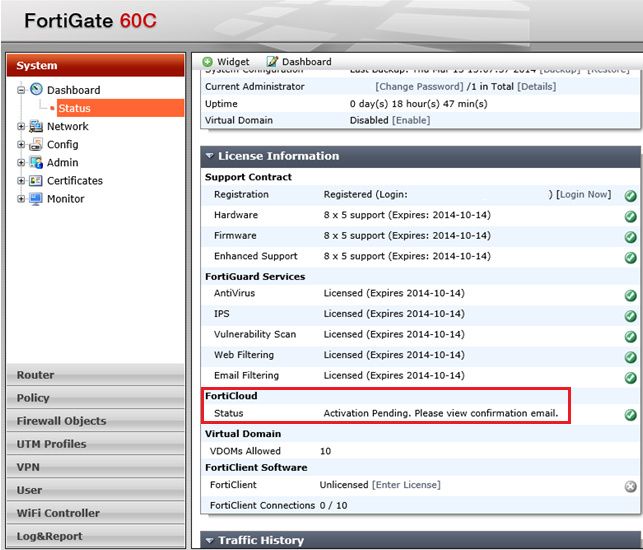Click the FortiGate 60C logo
The width and height of the screenshot is (643, 550).
(x=91, y=21)
